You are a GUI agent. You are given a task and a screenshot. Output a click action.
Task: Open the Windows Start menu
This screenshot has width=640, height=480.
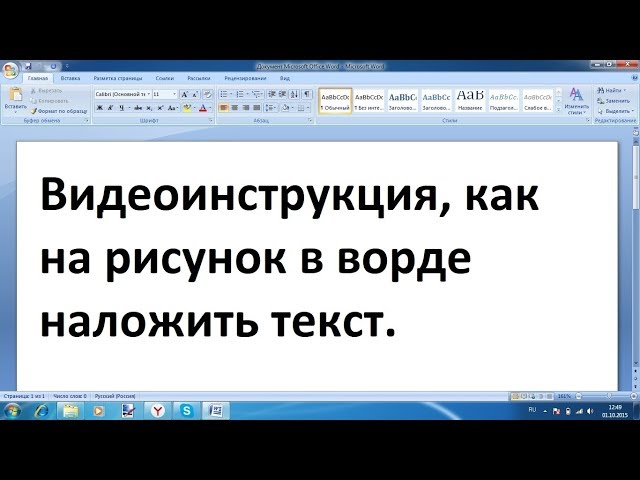(x=12, y=410)
